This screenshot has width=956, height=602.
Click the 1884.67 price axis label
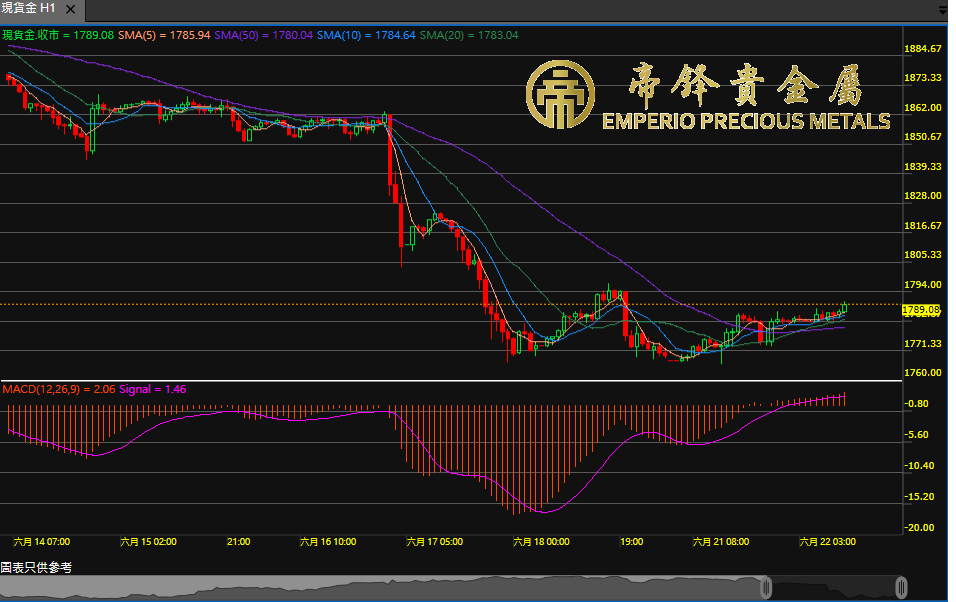[923, 48]
